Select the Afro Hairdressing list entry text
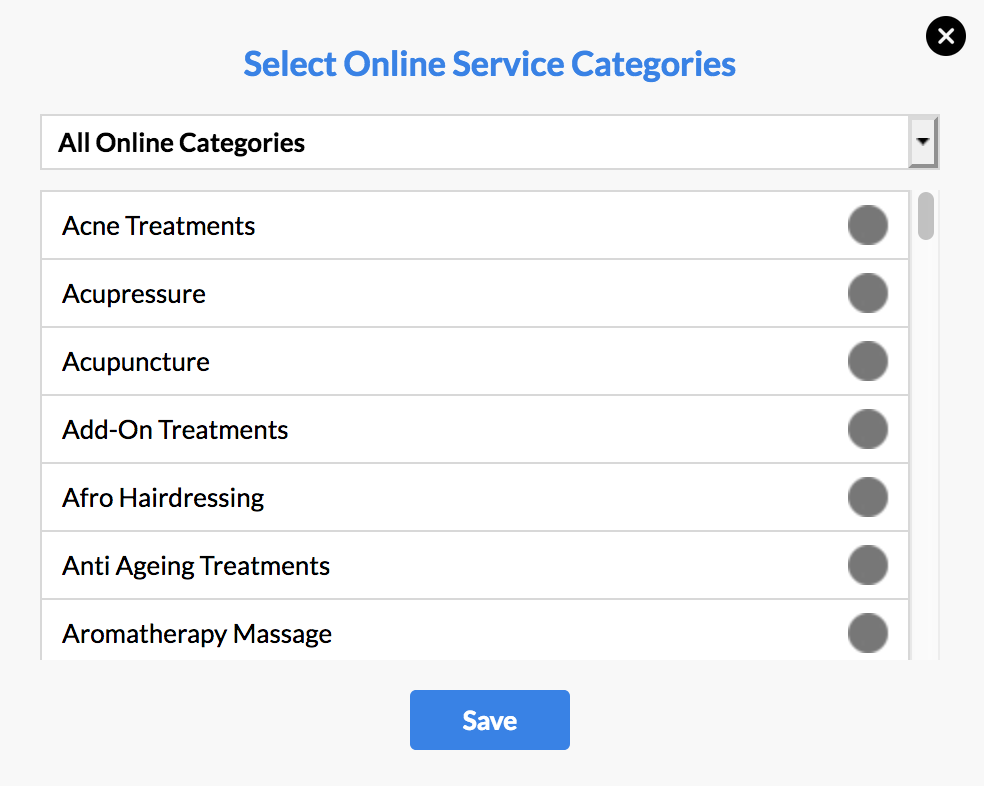The width and height of the screenshot is (984, 786). pyautogui.click(x=163, y=498)
